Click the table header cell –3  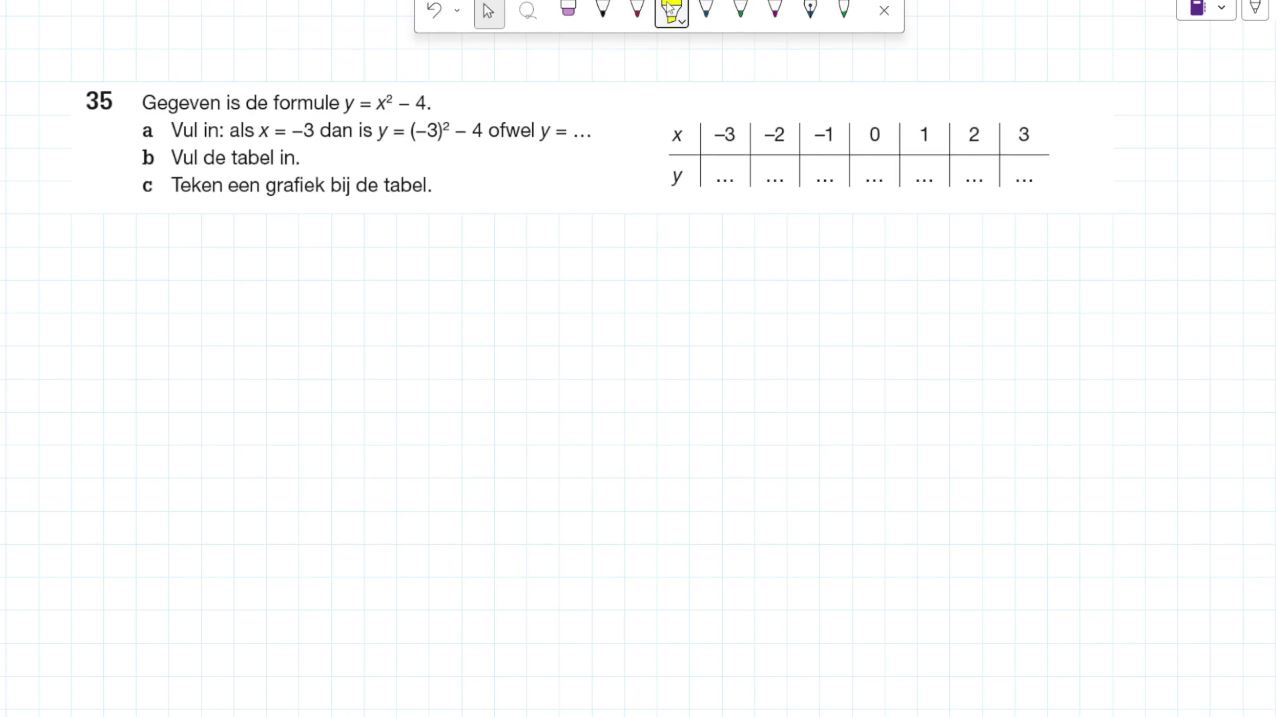point(725,135)
